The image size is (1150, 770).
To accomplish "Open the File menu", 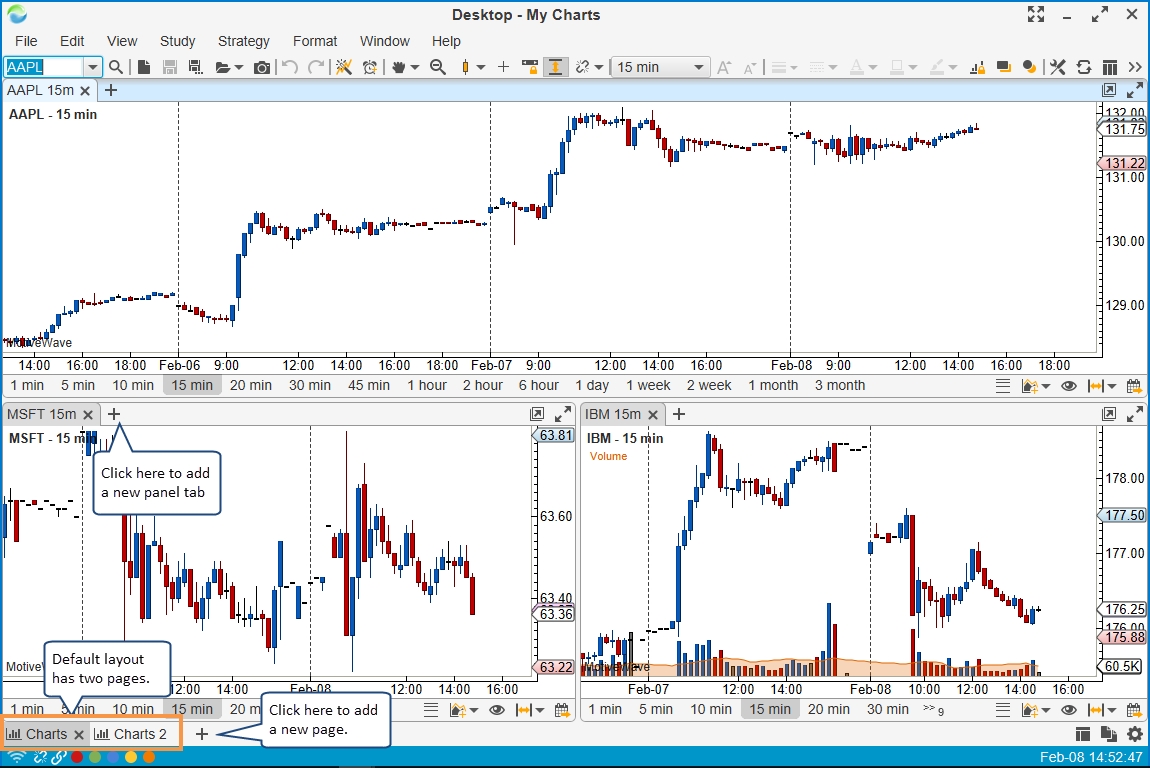I will (x=26, y=41).
